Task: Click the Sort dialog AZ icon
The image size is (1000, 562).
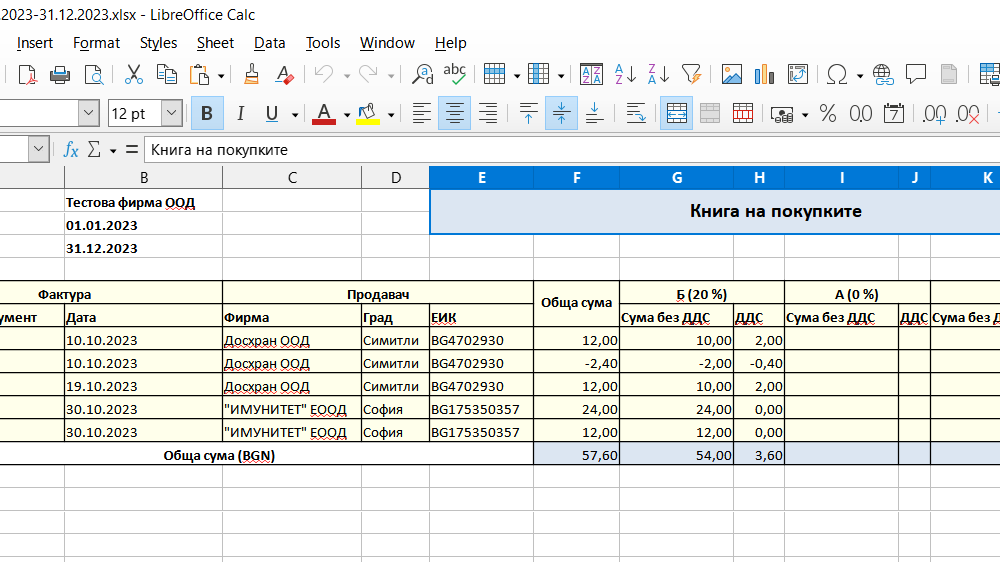Action: pos(591,75)
